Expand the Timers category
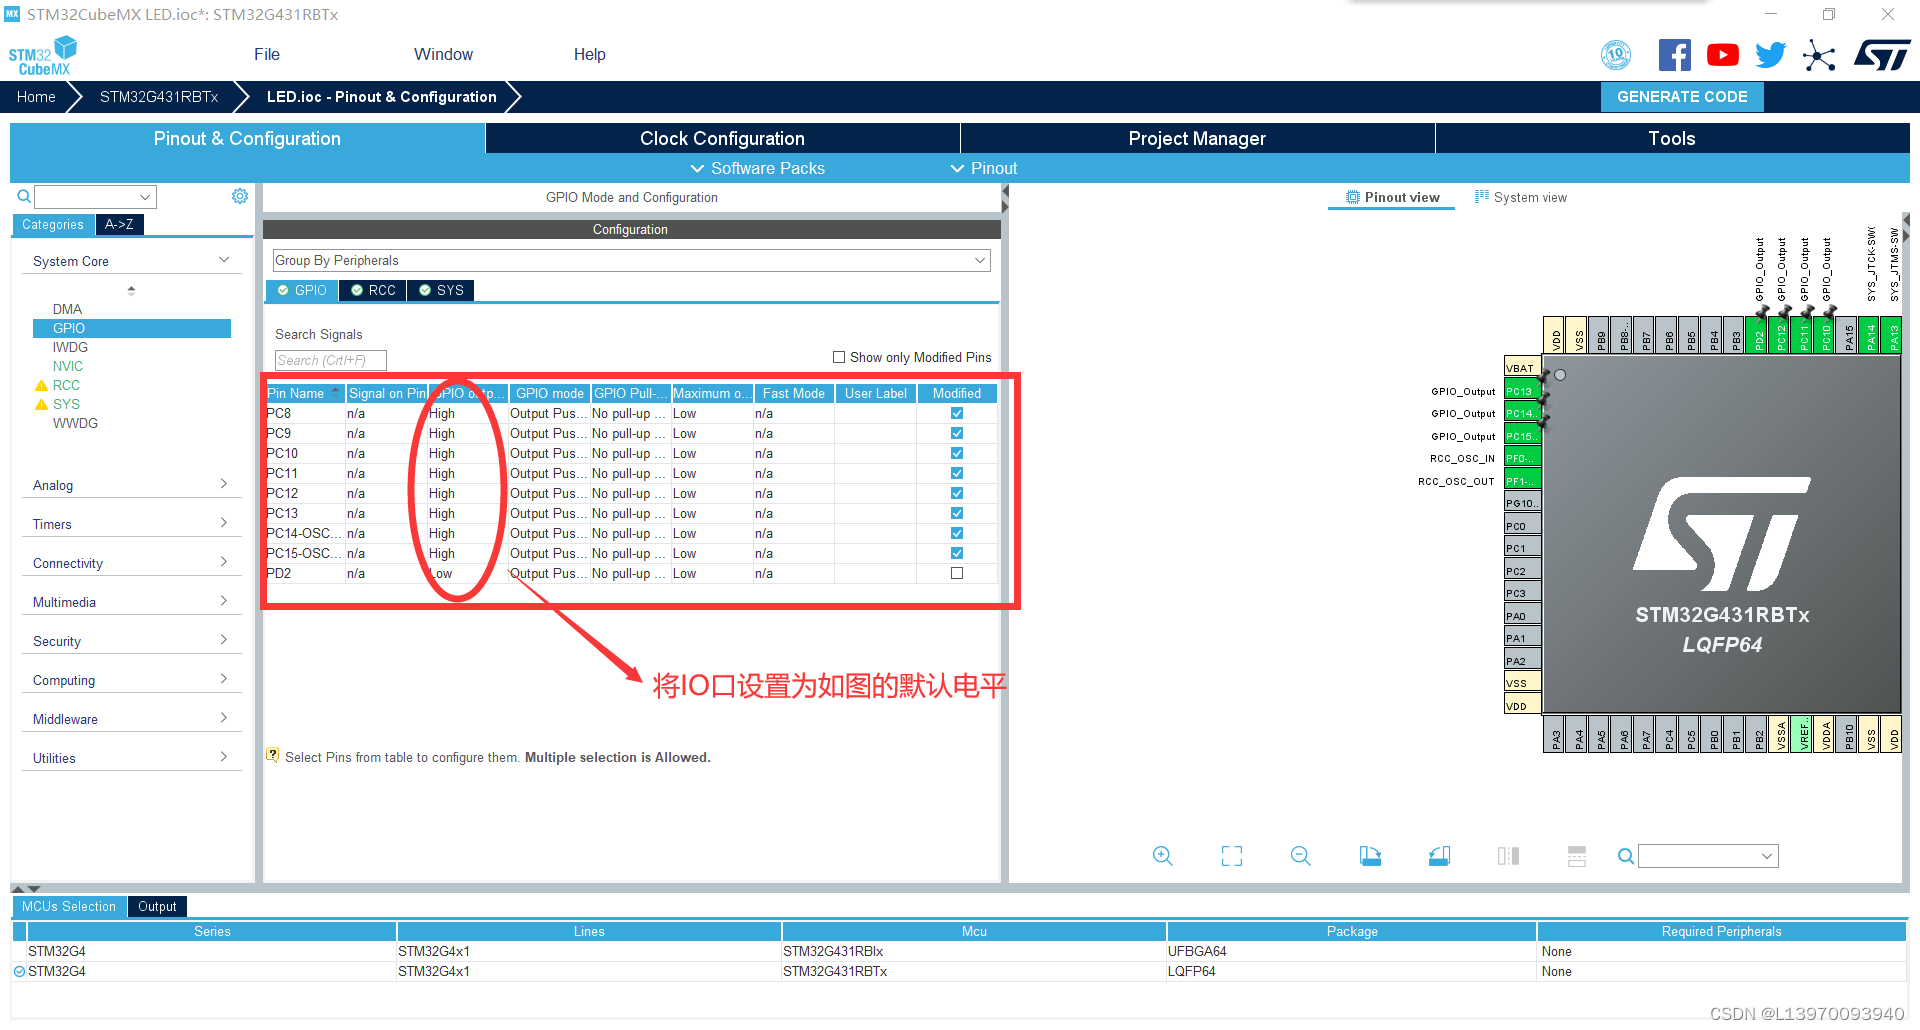 pos(131,524)
